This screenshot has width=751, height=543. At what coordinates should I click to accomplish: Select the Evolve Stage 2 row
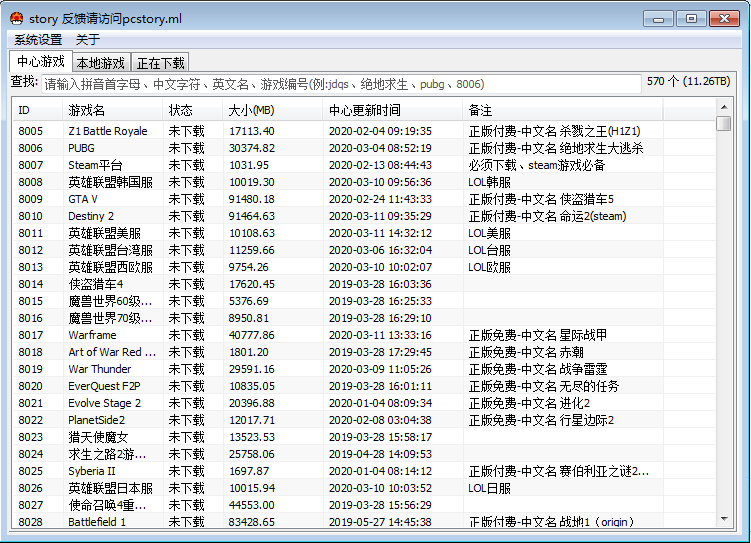click(364, 403)
